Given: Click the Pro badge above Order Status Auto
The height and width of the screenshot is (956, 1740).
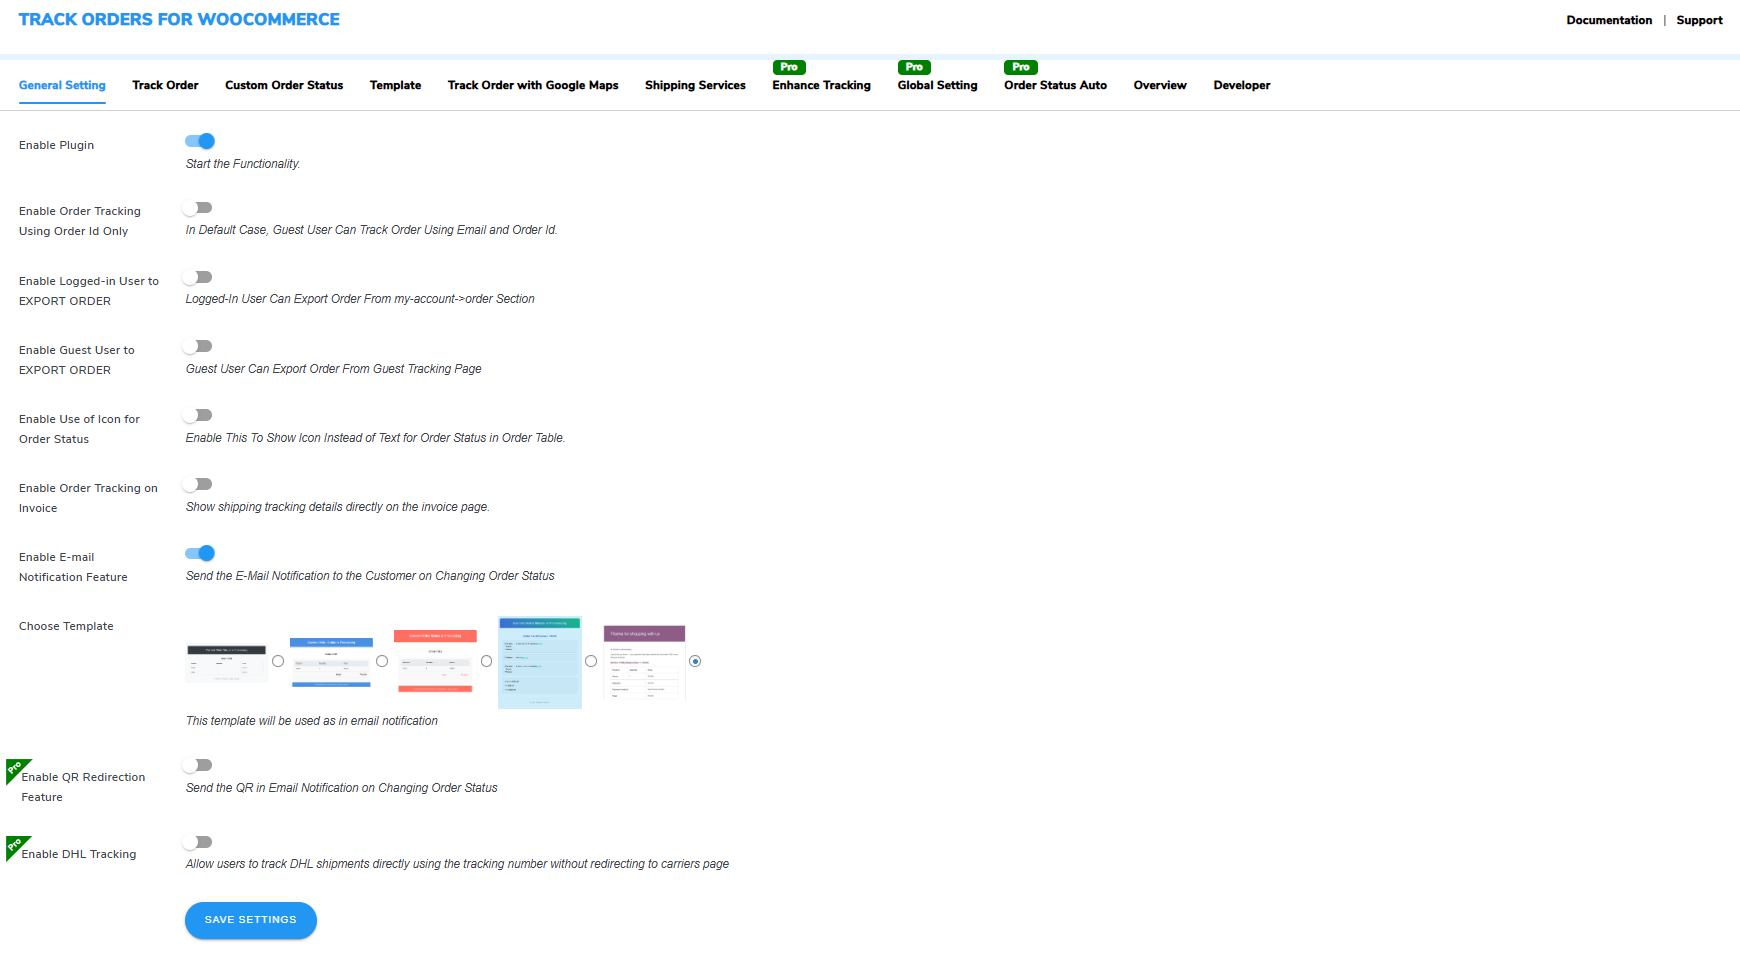Looking at the screenshot, I should (1021, 67).
